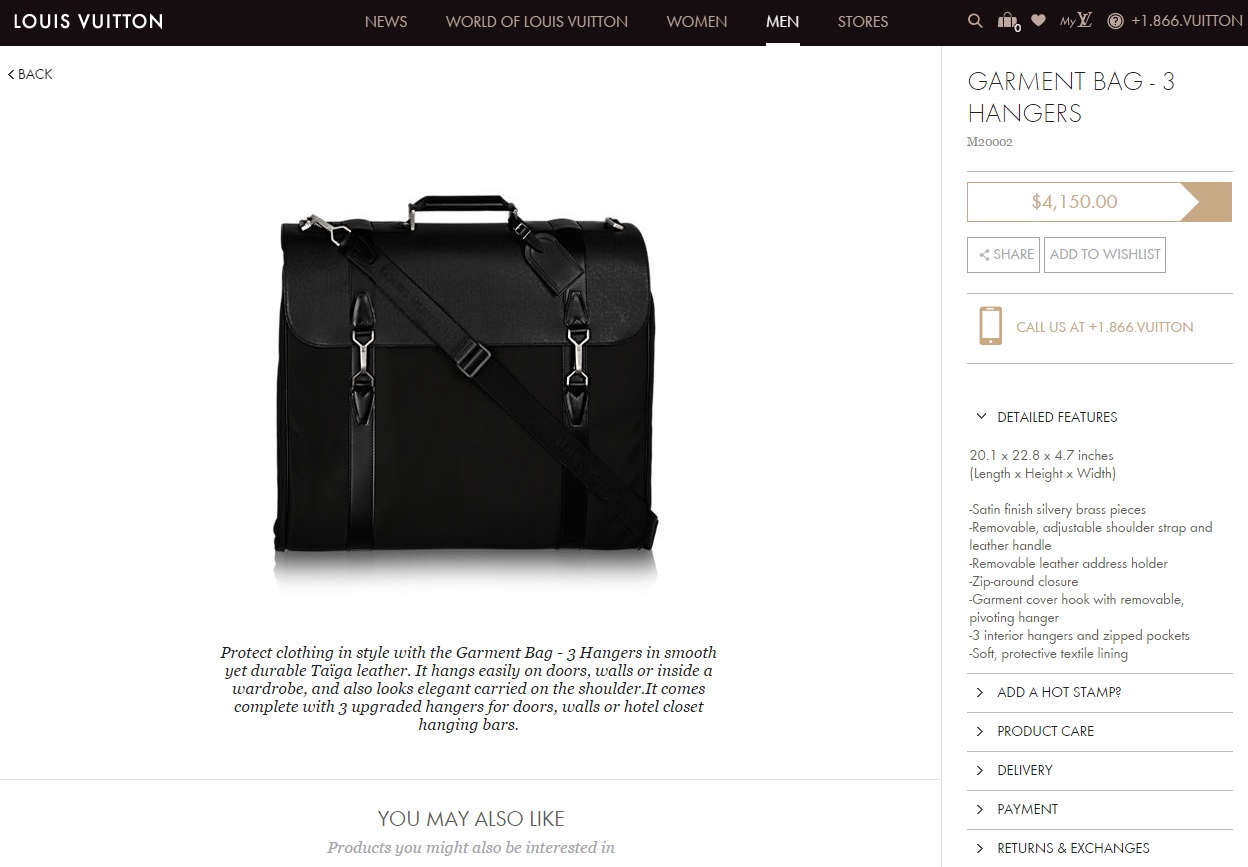Viewport: 1248px width, 867px height.
Task: Open the World of Louis Vuitton menu
Action: click(x=537, y=21)
